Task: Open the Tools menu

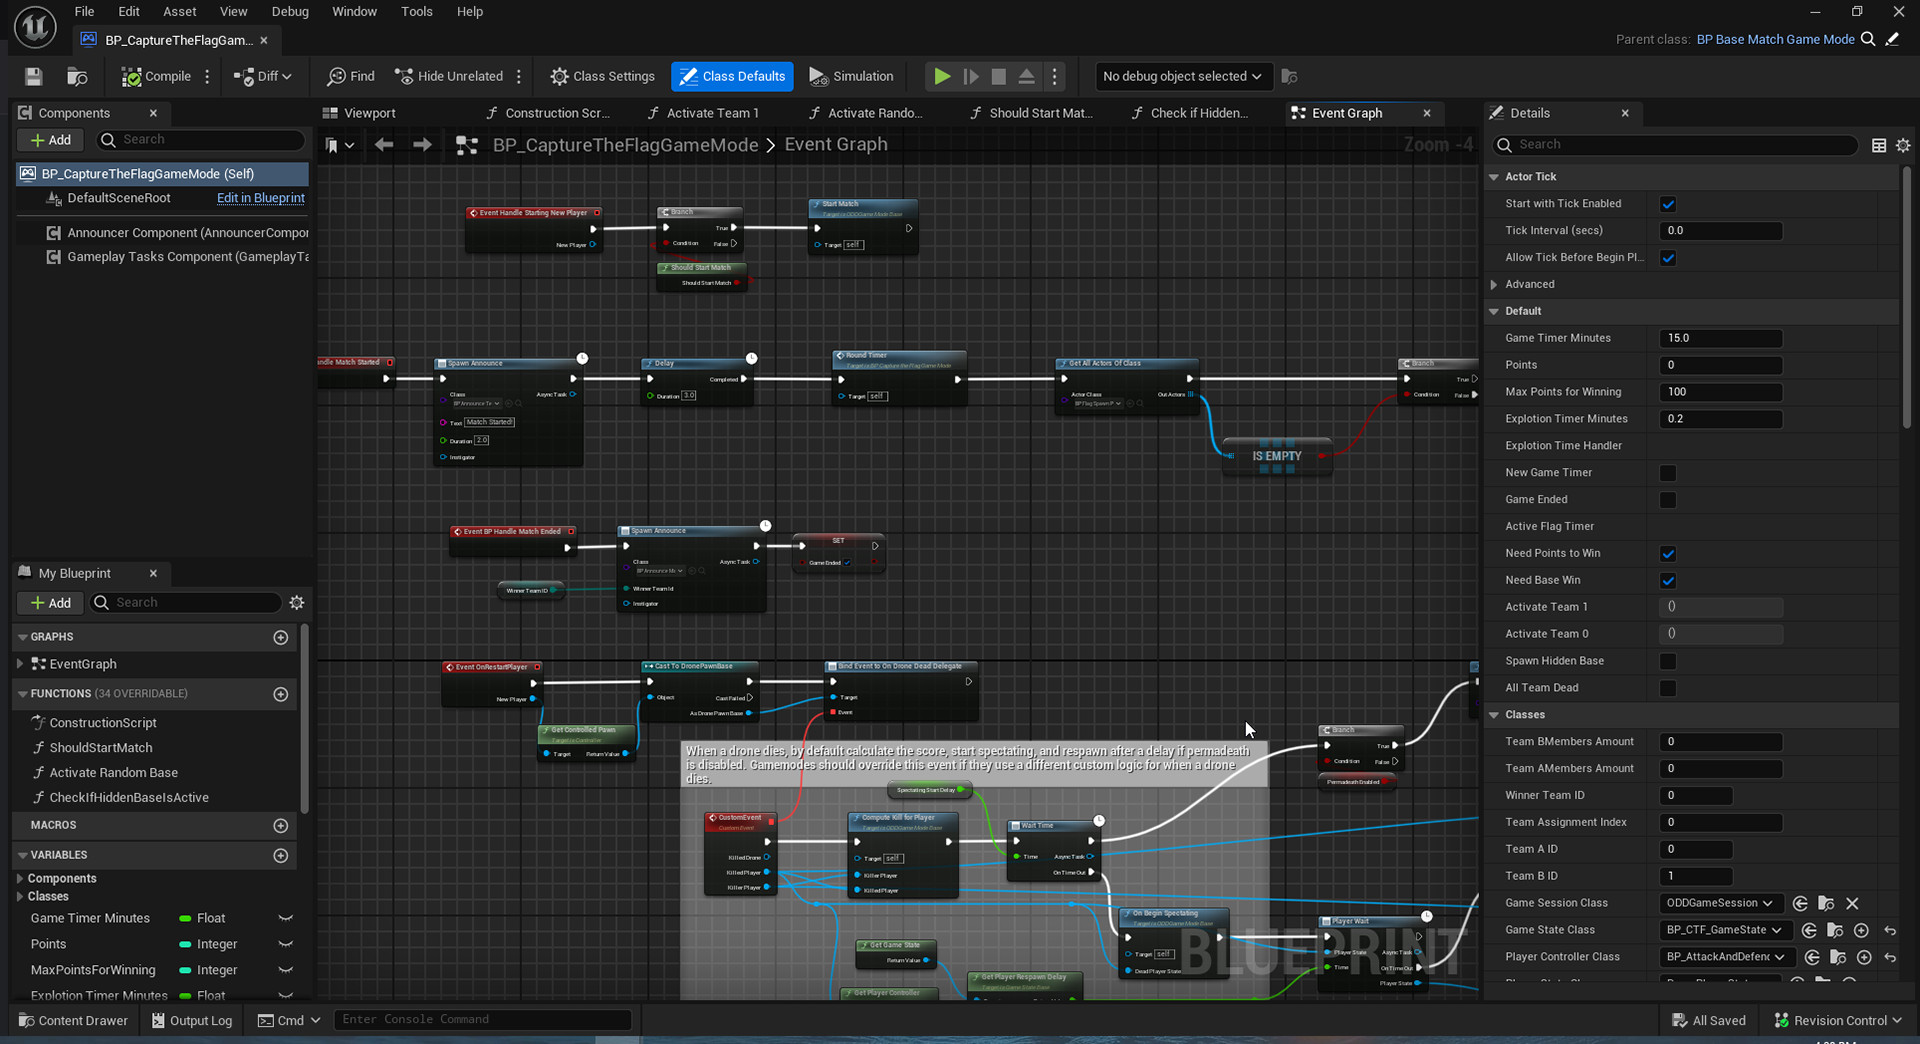Action: point(417,11)
